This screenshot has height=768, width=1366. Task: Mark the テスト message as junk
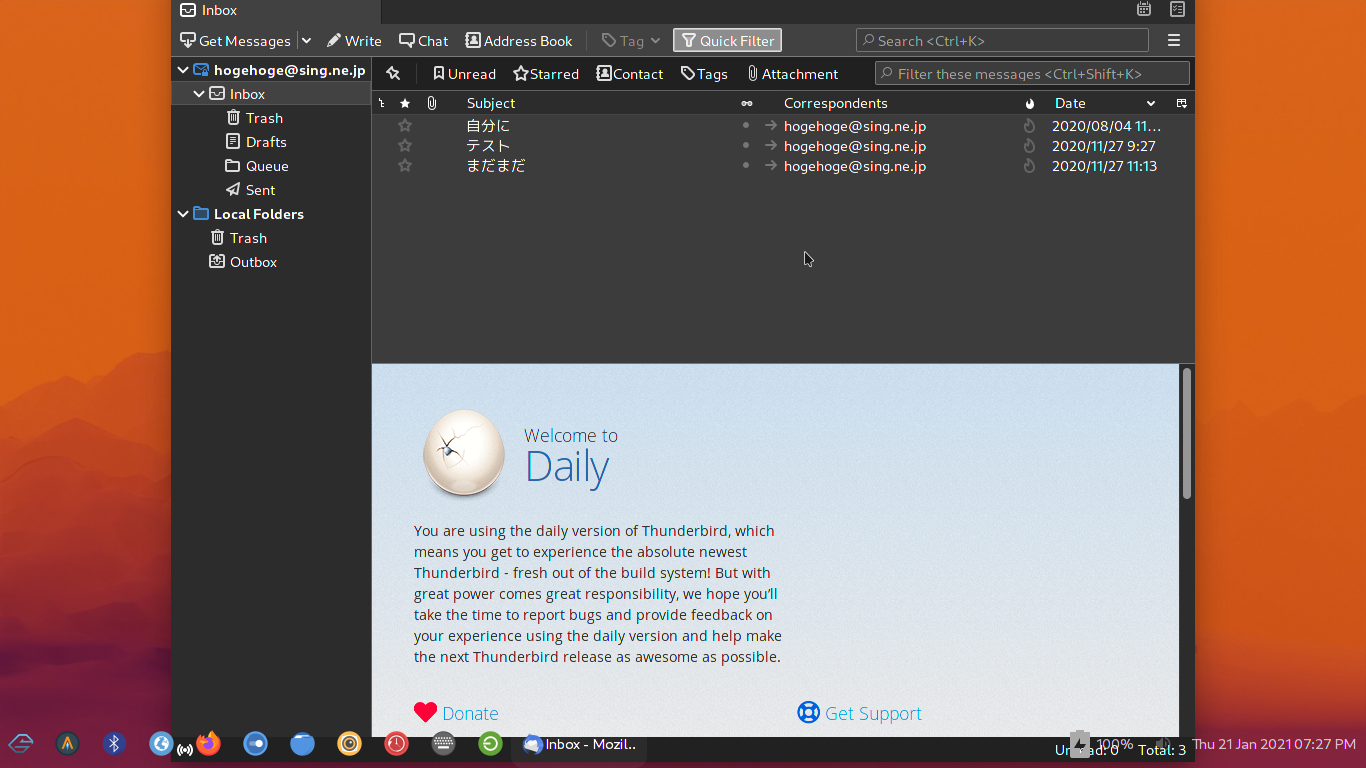pos(1030,146)
